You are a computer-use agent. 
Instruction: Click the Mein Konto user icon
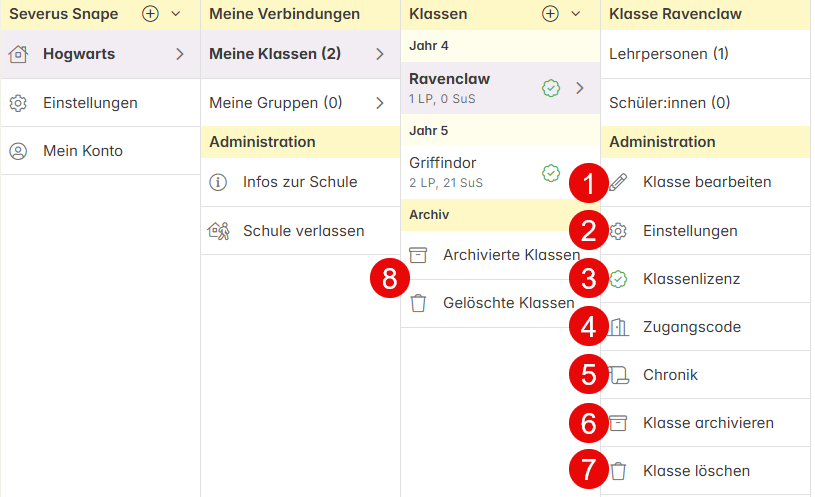click(18, 151)
